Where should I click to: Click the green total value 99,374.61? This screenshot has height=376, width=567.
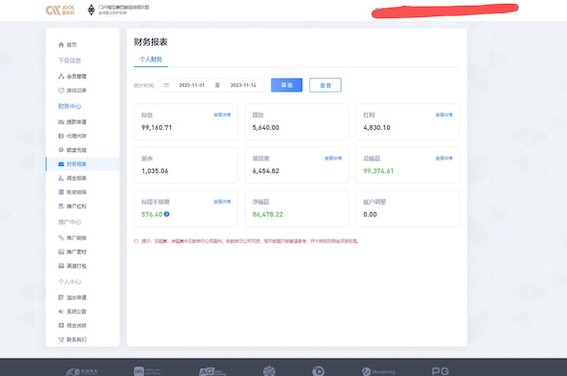pos(379,171)
